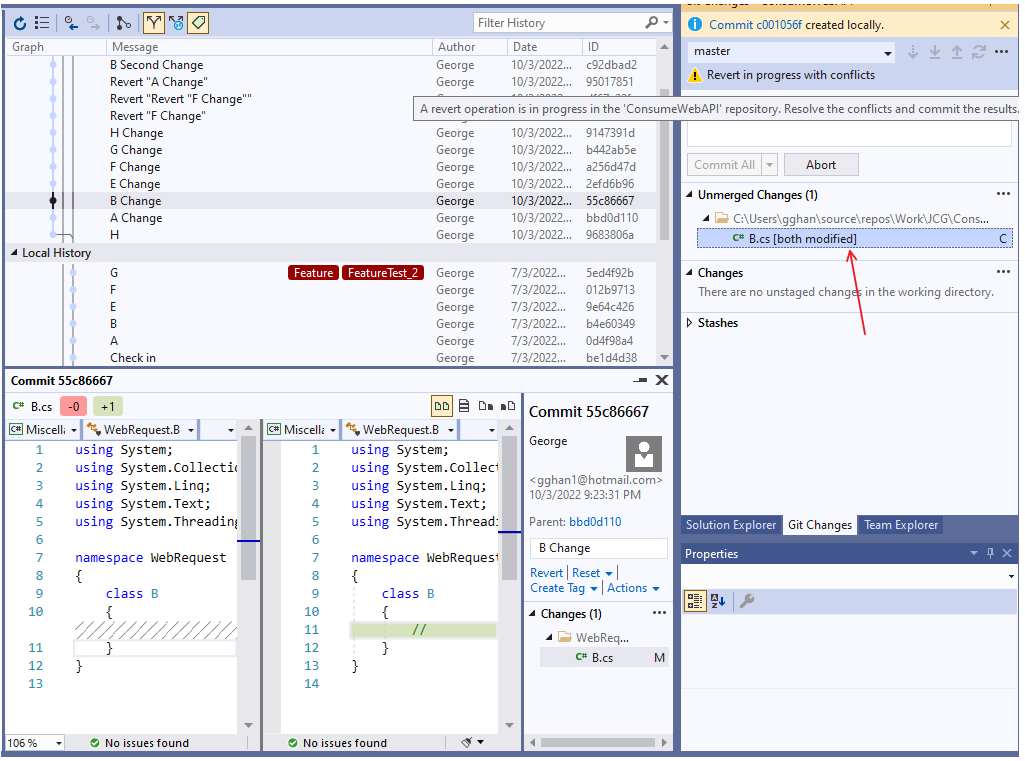Viewport: 1025px width, 761px height.
Task: Click the property pages wrench icon
Action: coord(746,601)
